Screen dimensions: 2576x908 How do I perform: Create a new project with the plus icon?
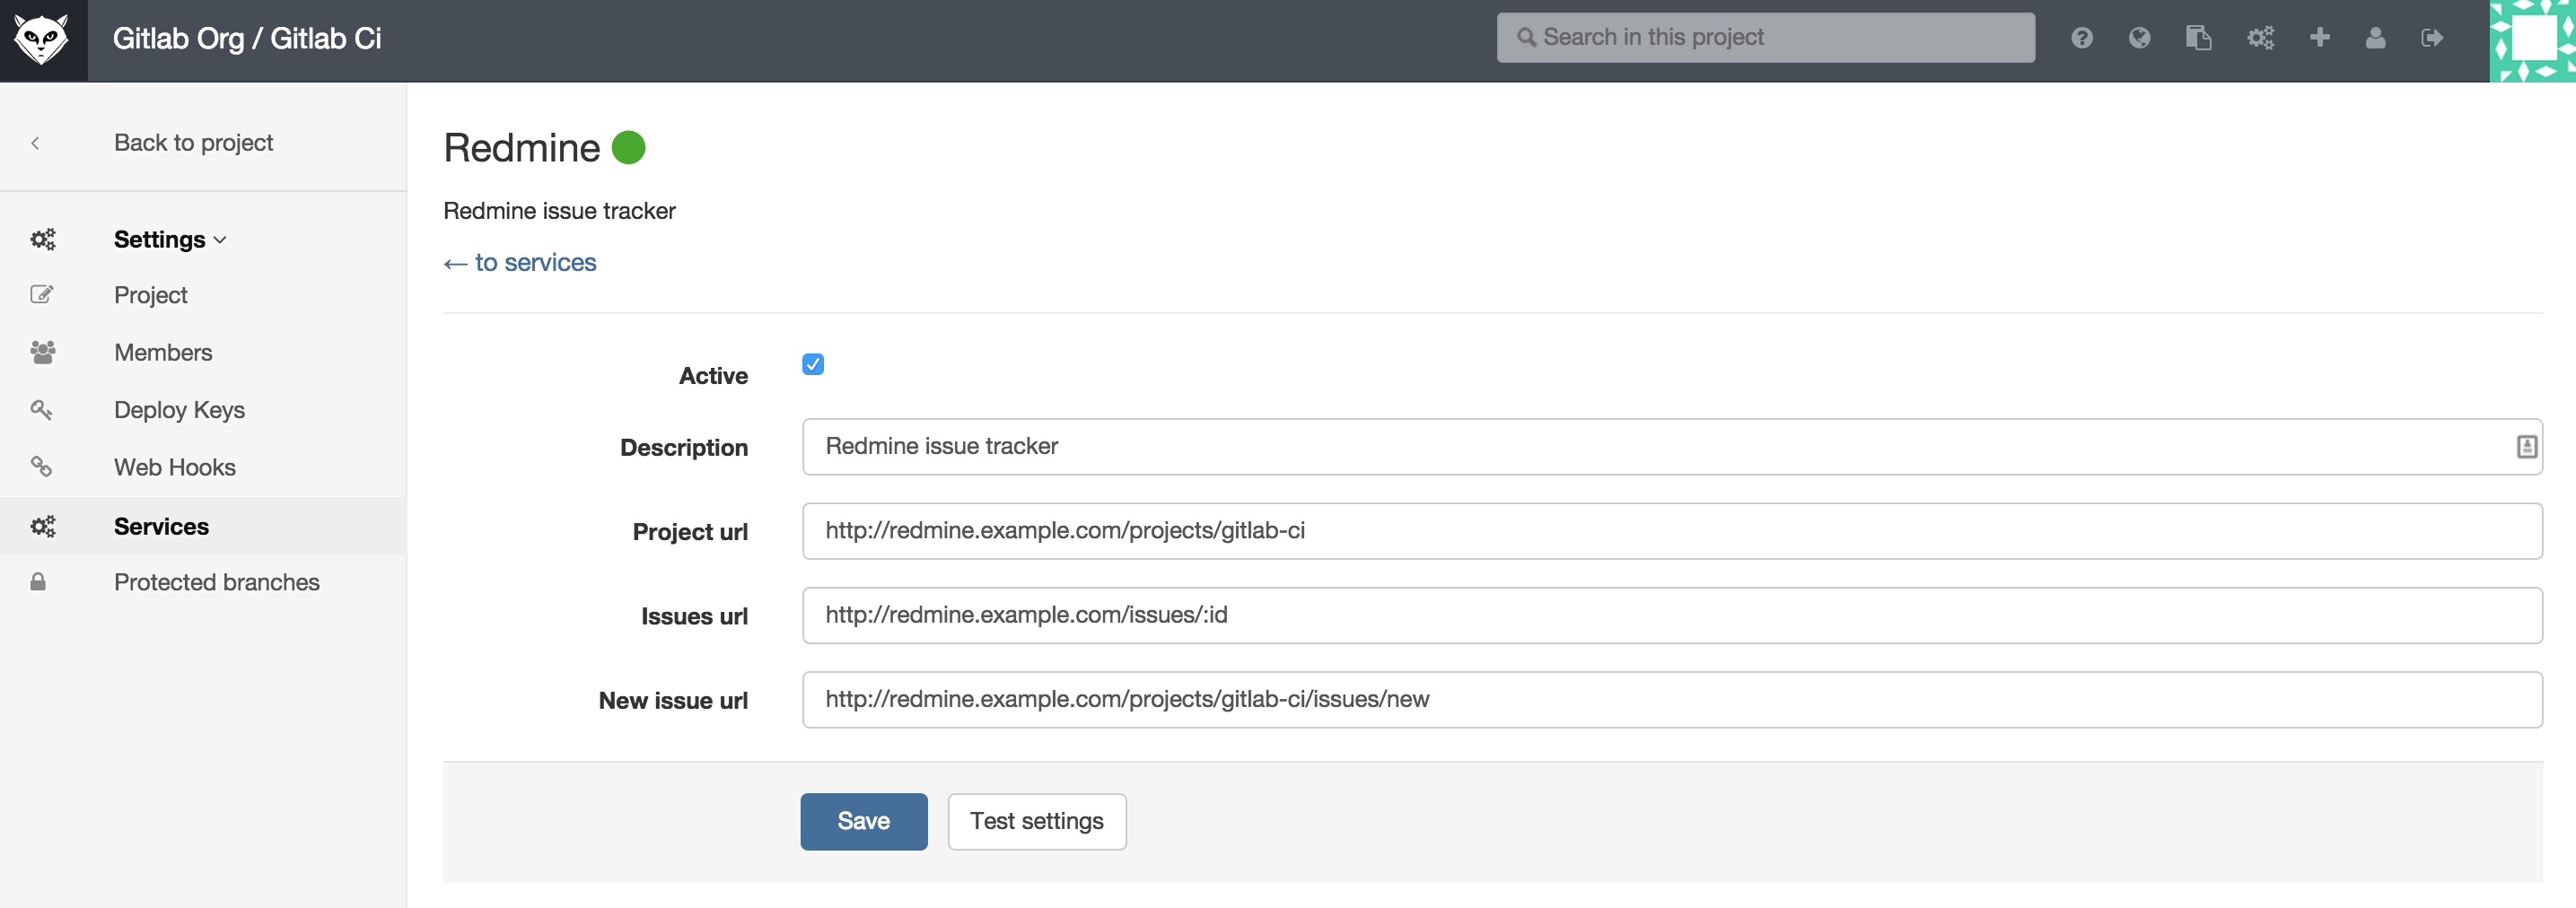(x=2319, y=37)
